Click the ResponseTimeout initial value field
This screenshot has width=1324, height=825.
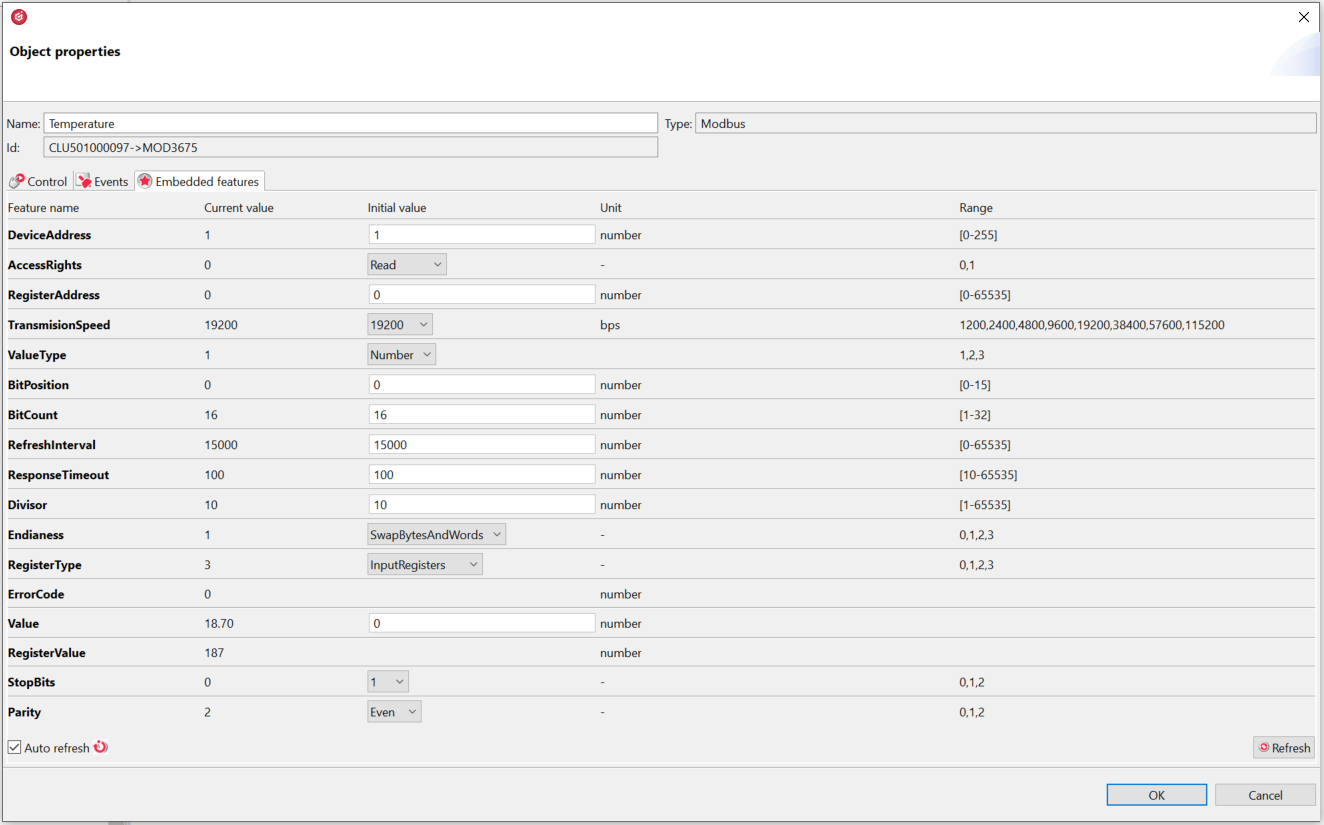tap(482, 475)
